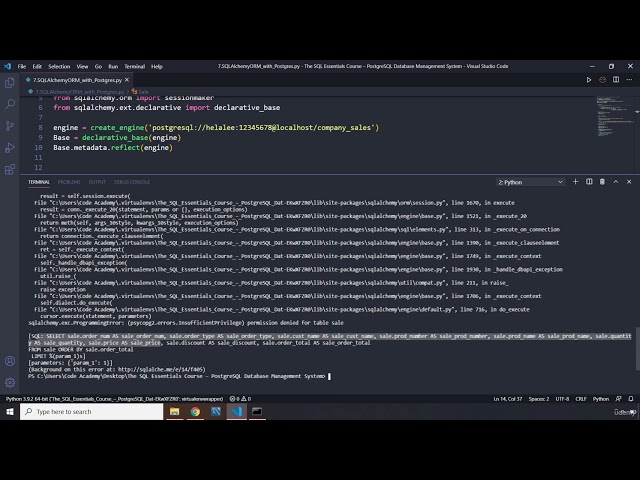The image size is (640, 480).
Task: Click errors and warnings count in status bar
Action: [240, 399]
